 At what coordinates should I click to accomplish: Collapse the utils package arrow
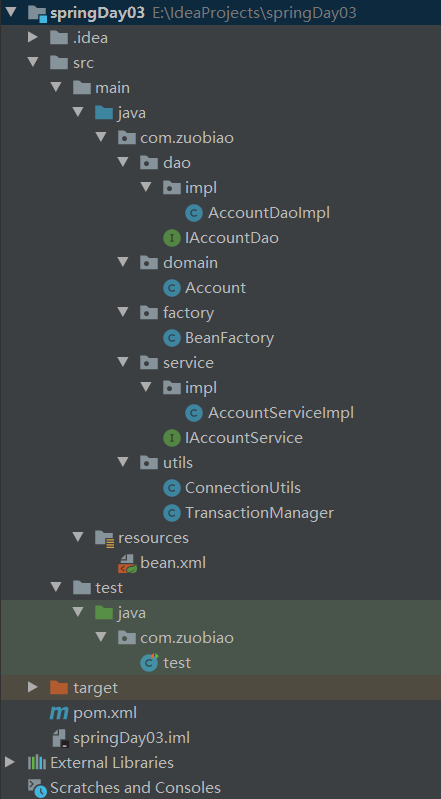click(123, 462)
